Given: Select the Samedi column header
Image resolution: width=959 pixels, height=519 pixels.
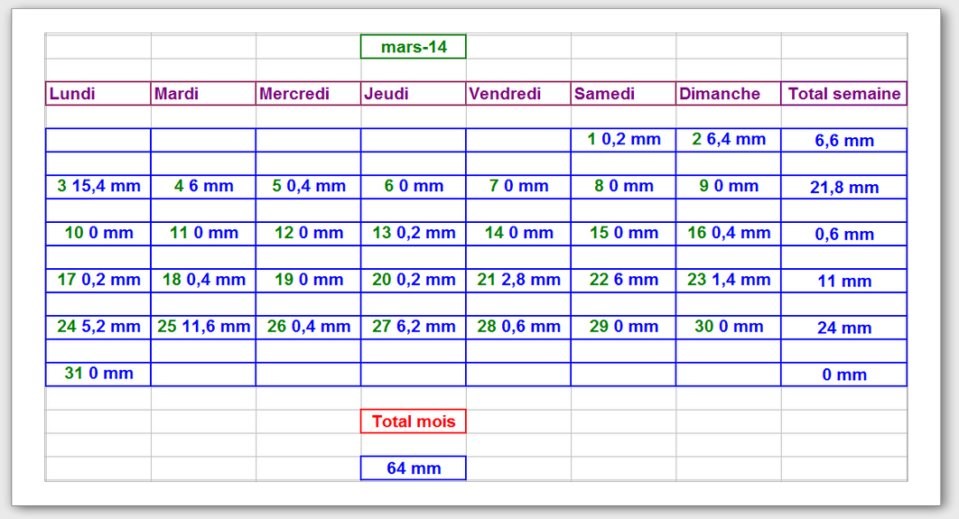Looking at the screenshot, I should pyautogui.click(x=623, y=94).
